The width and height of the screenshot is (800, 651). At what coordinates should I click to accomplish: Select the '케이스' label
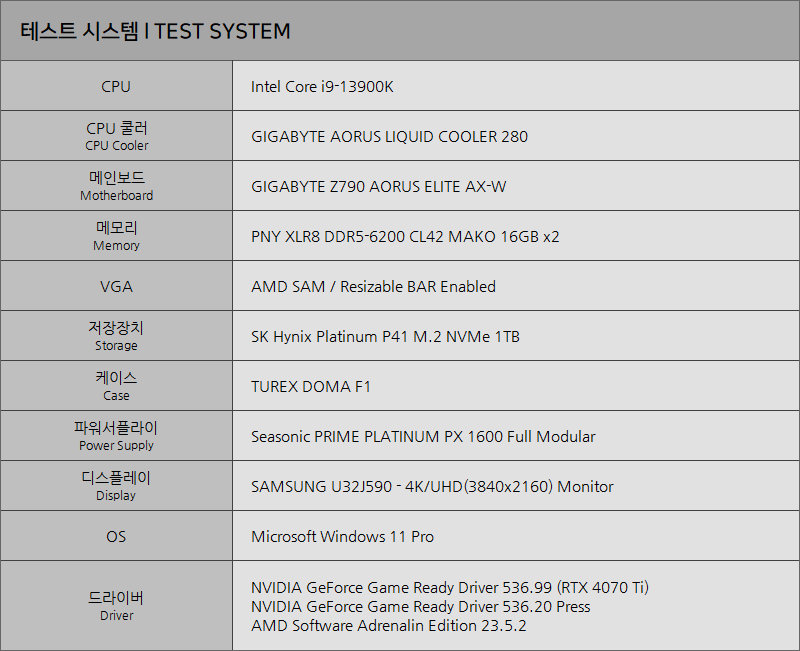[x=116, y=378]
